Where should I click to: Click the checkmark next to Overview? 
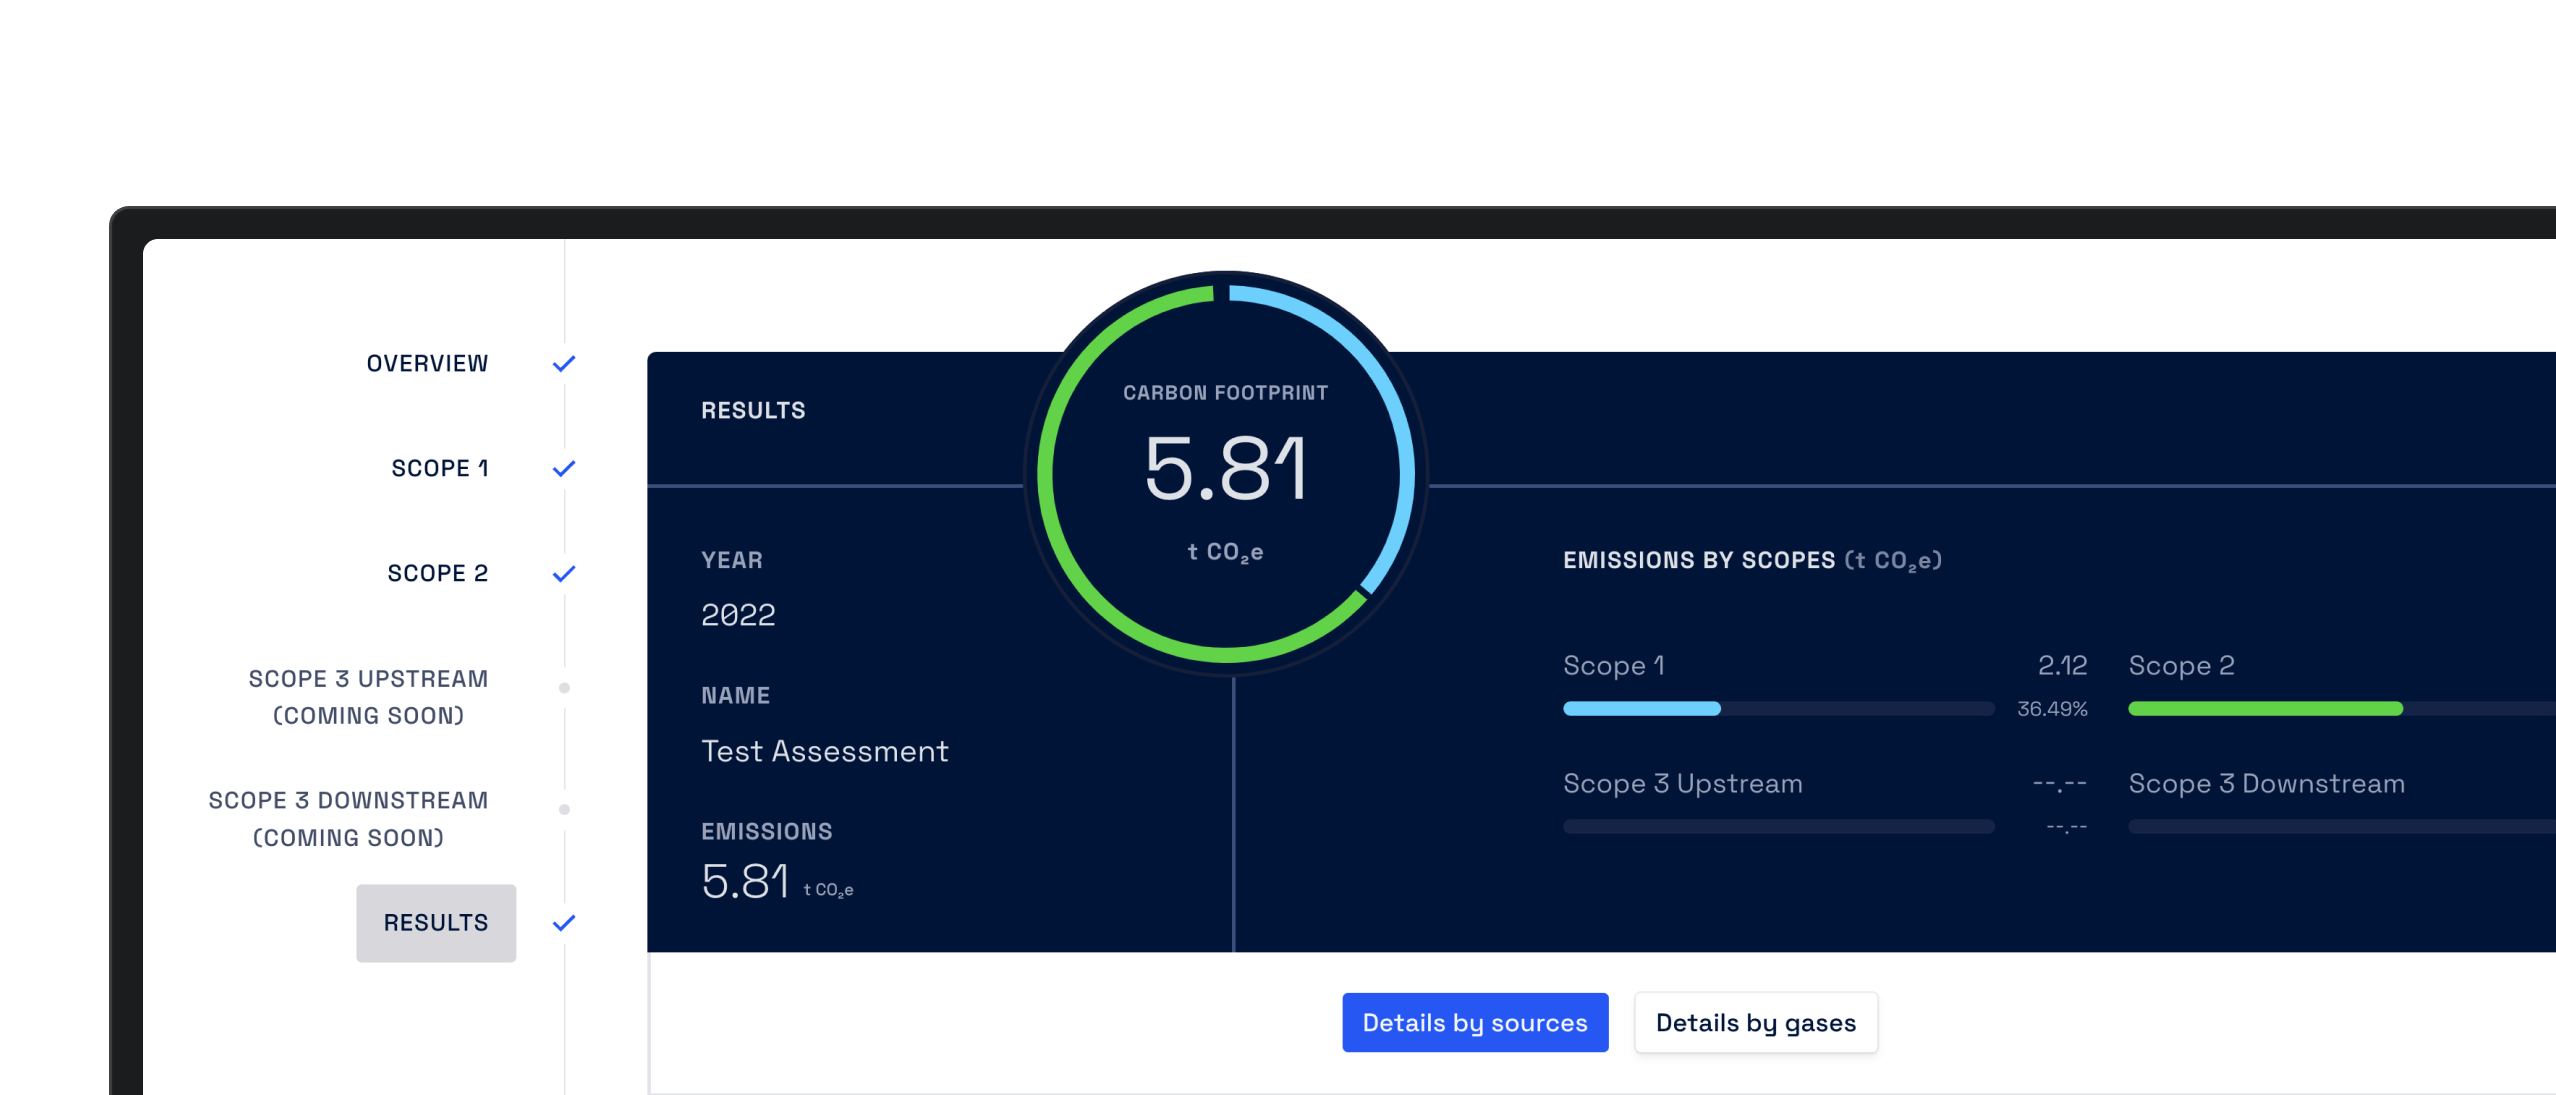(564, 363)
